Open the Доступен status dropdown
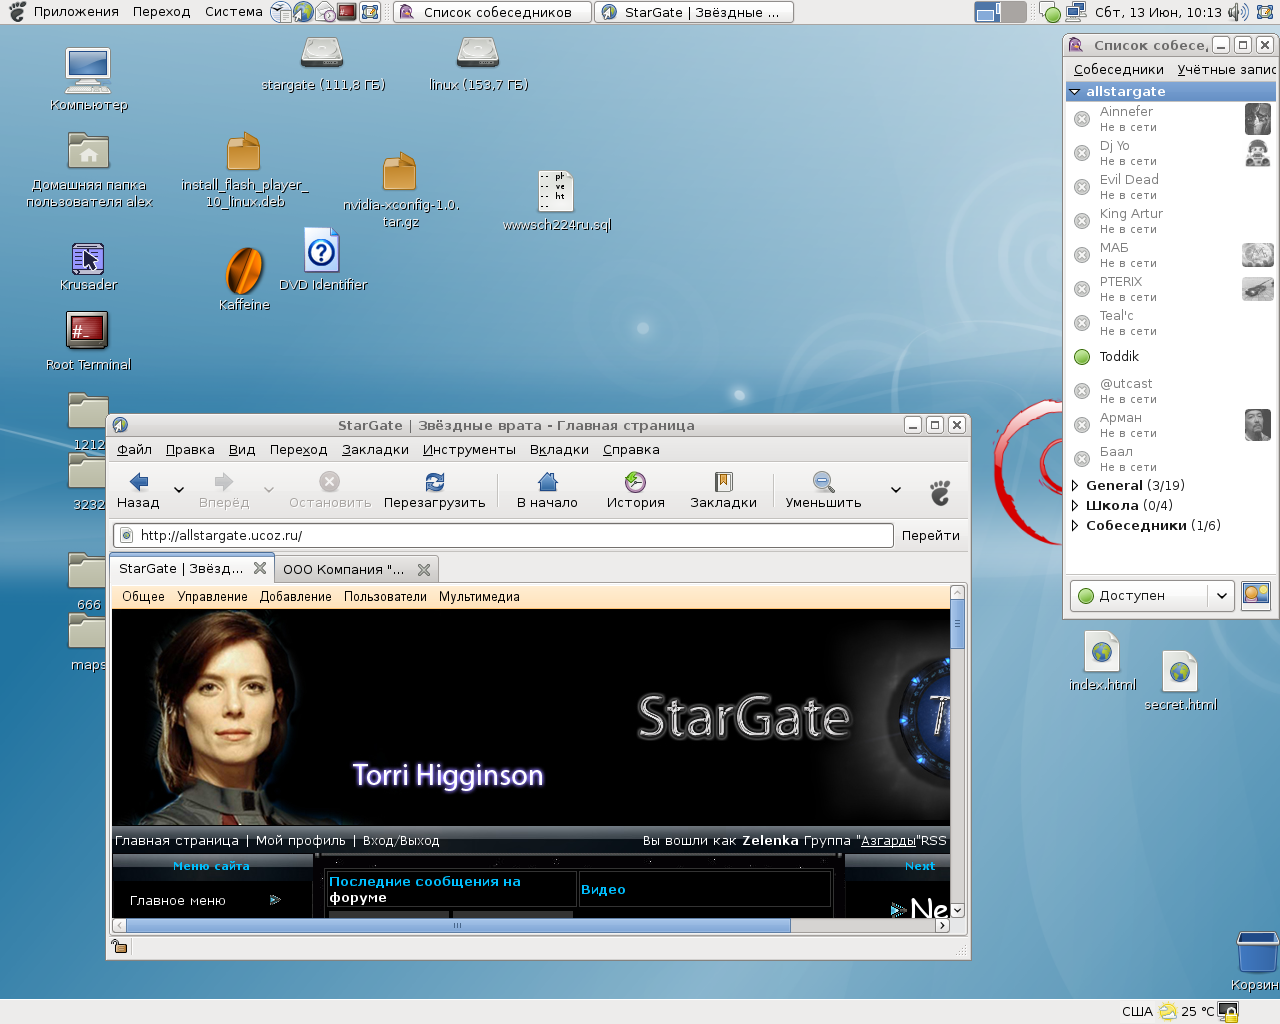The image size is (1280, 1024). click(x=1150, y=596)
